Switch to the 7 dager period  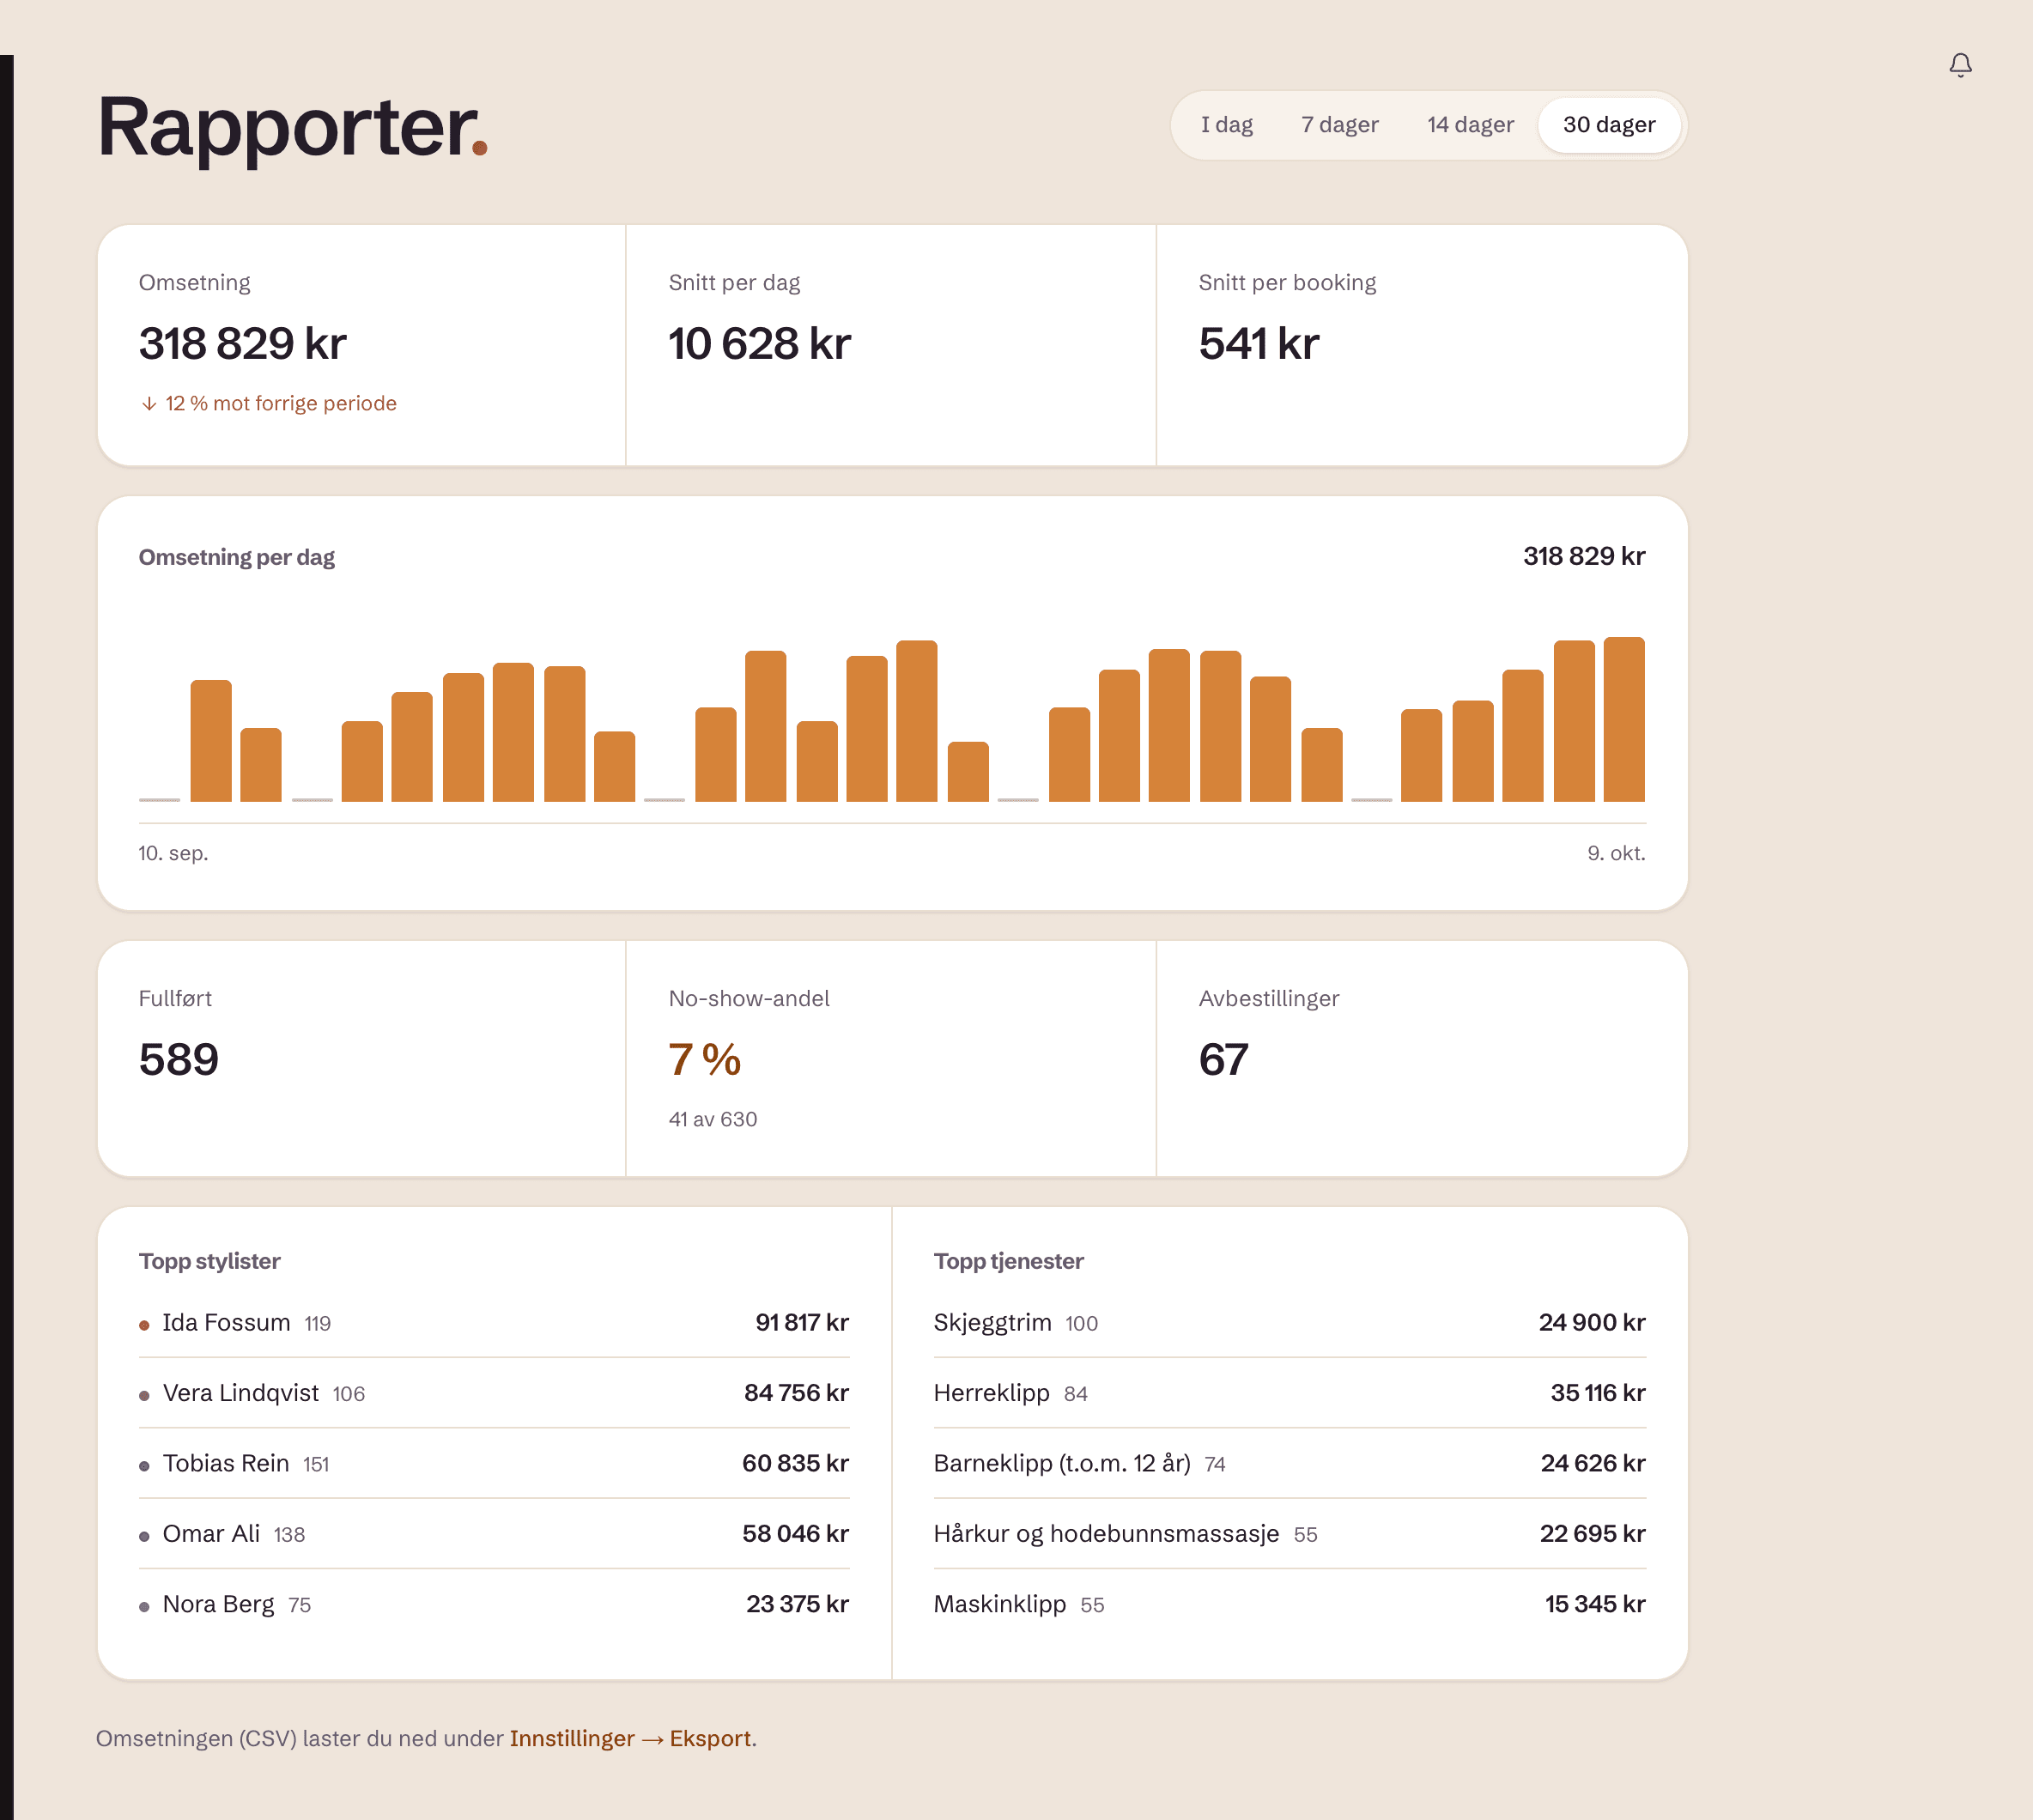coord(1339,125)
